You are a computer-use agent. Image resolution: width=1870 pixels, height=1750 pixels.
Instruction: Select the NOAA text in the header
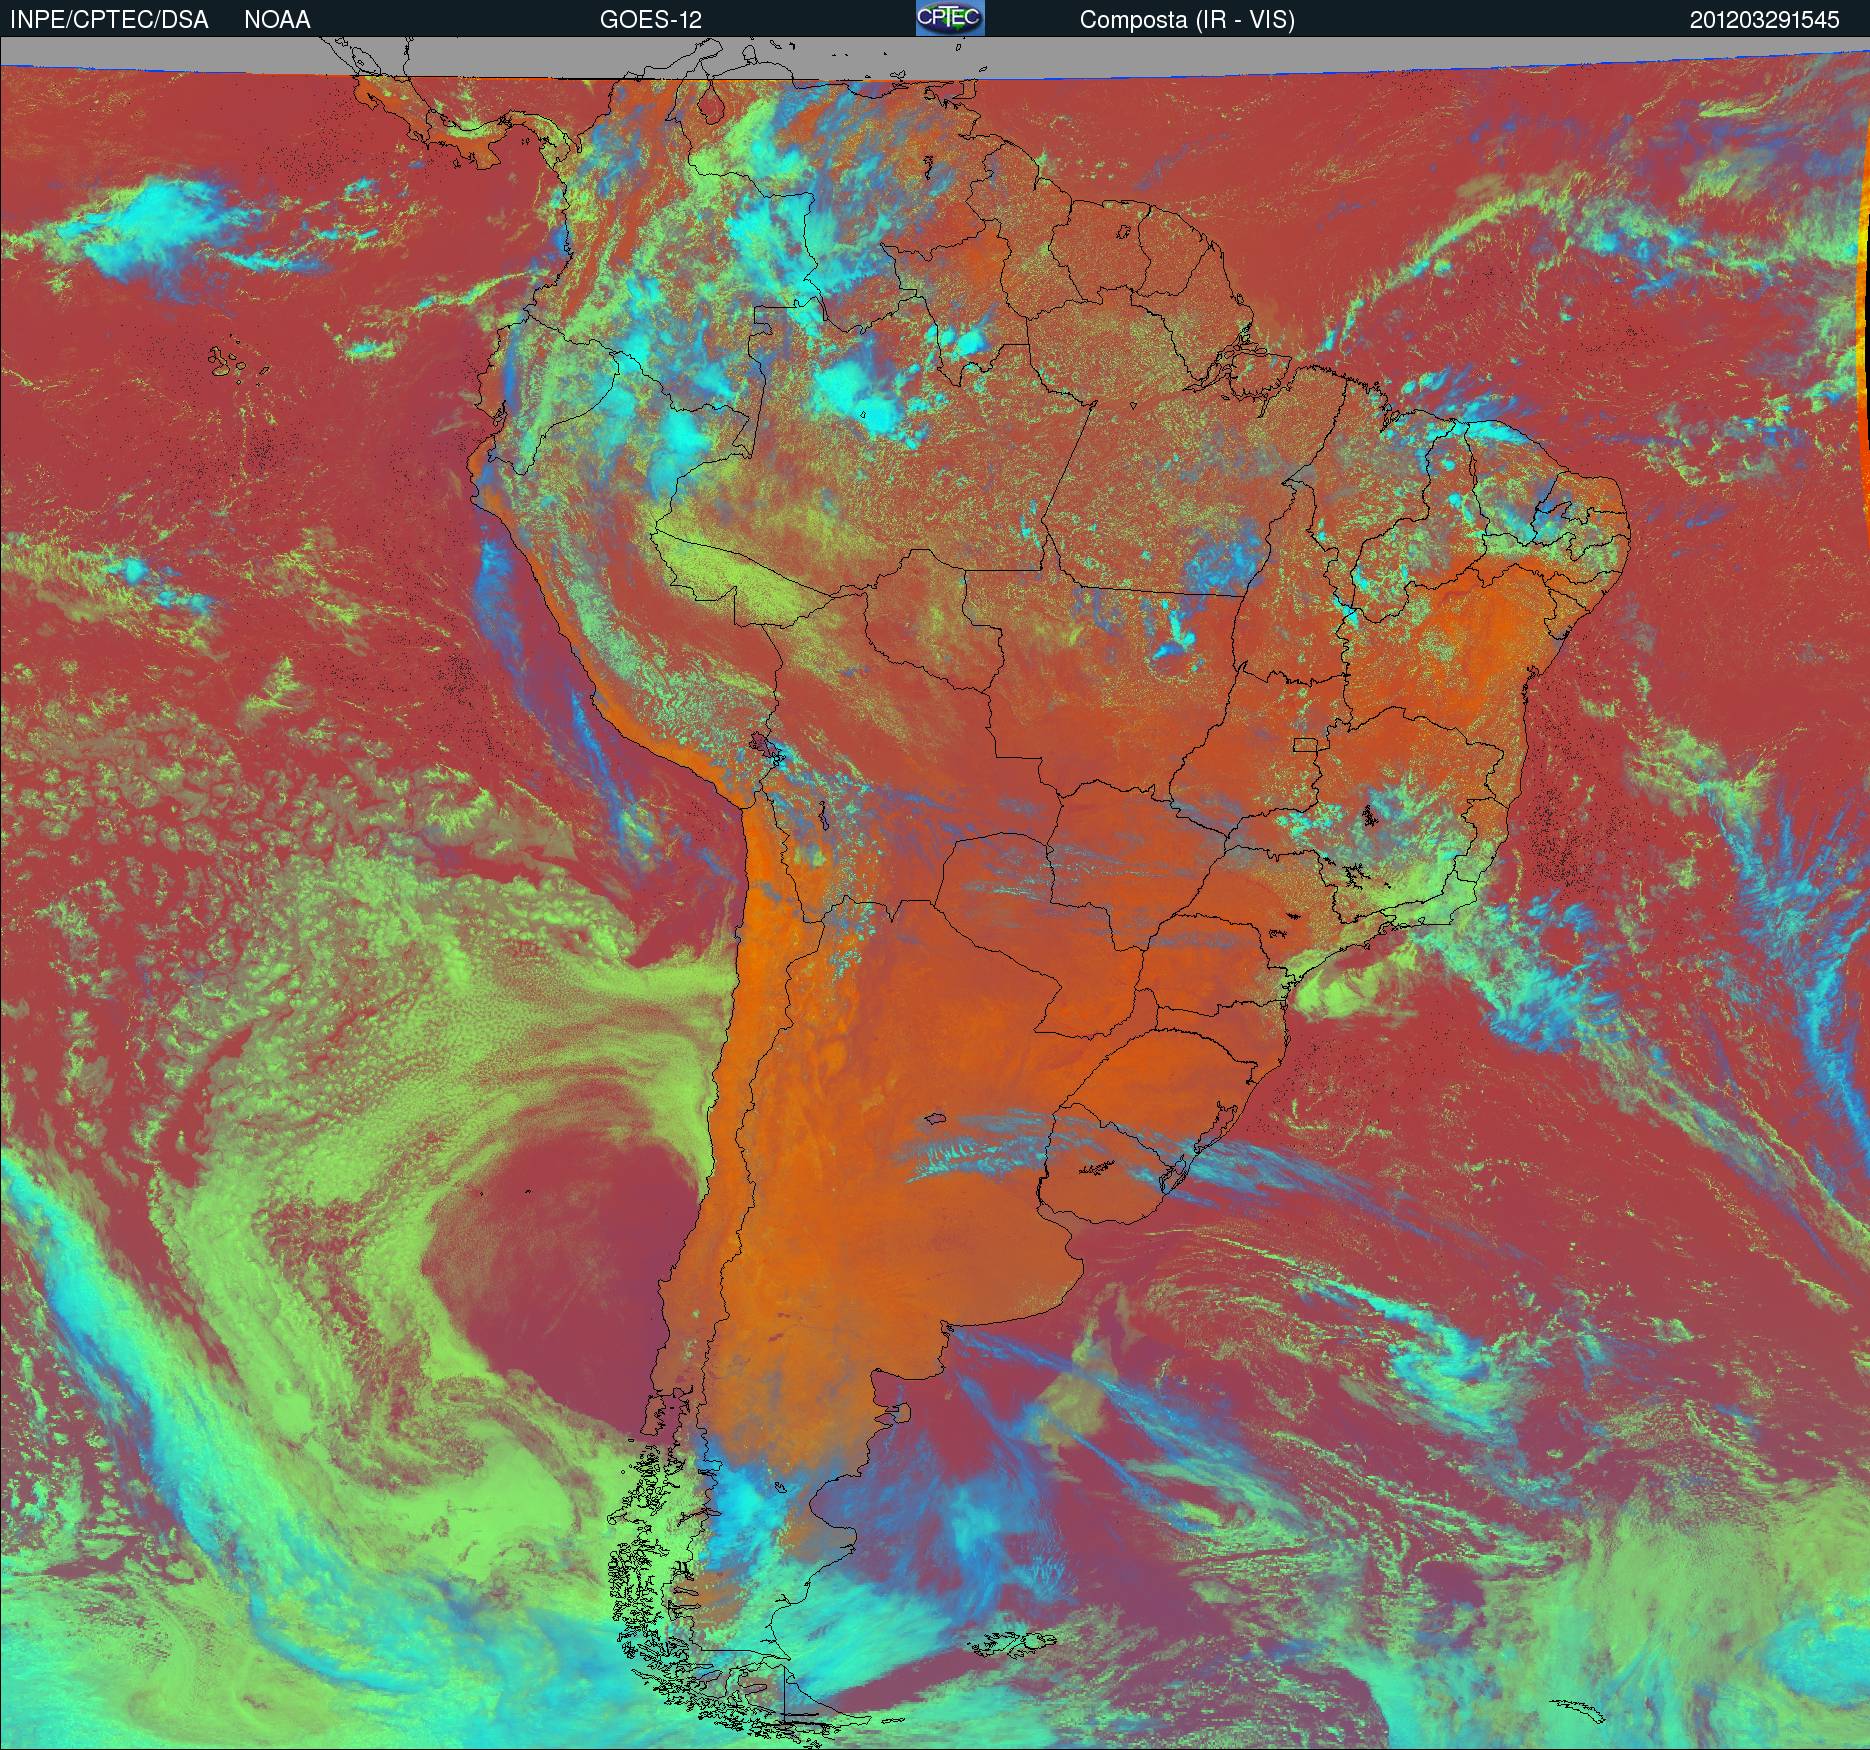277,20
